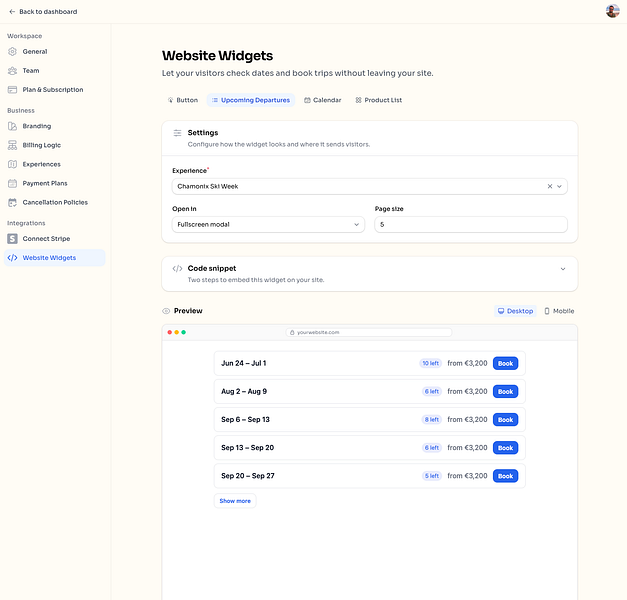Clear the Chamonix Ski Week selection
Screen dimensions: 627x600
click(550, 186)
